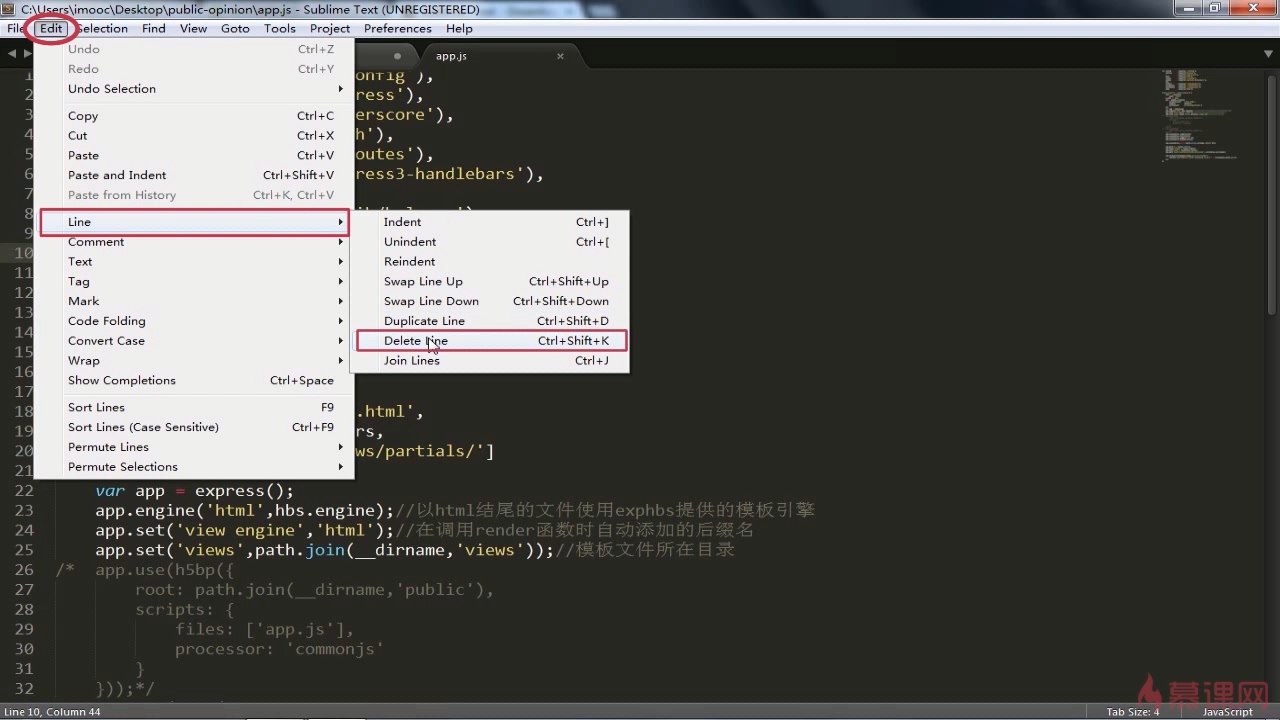The image size is (1280, 720).
Task: Open the Goto menu
Action: [235, 28]
